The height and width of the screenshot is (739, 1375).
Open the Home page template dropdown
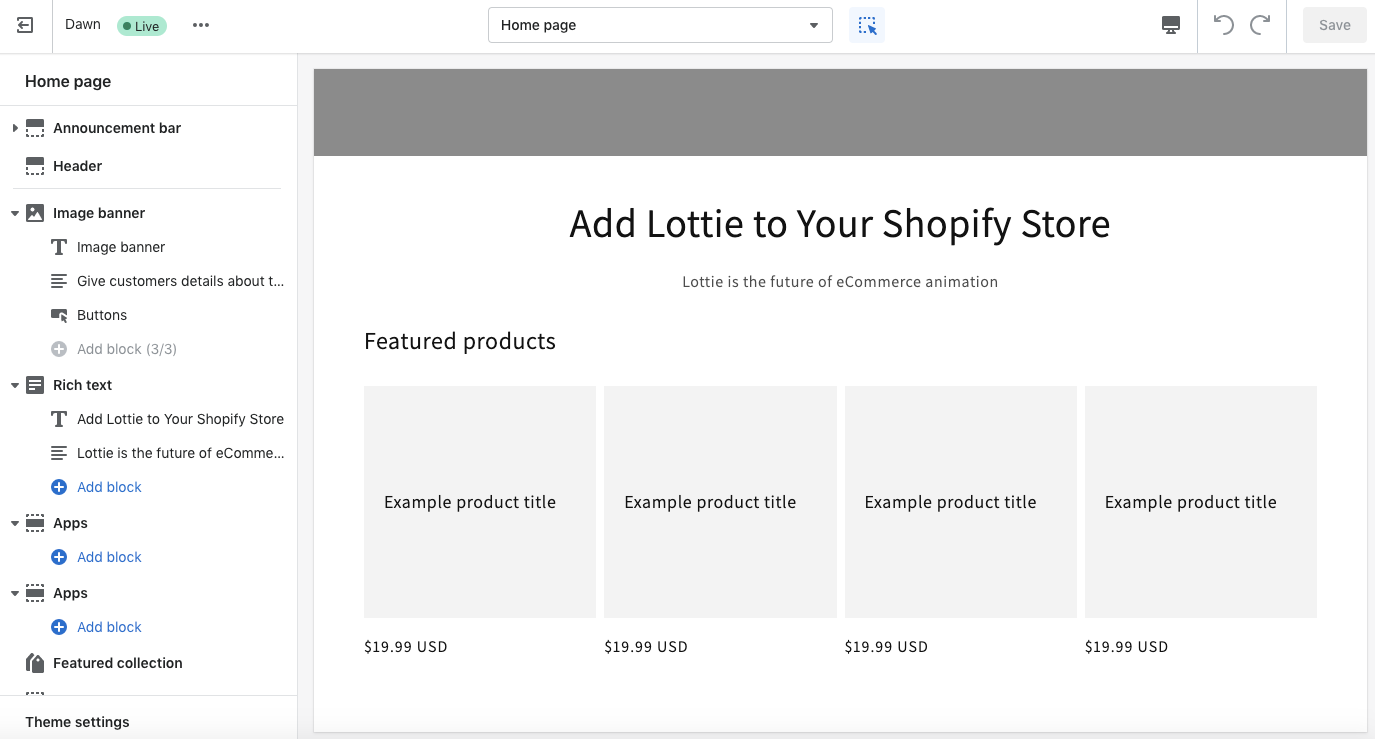660,25
